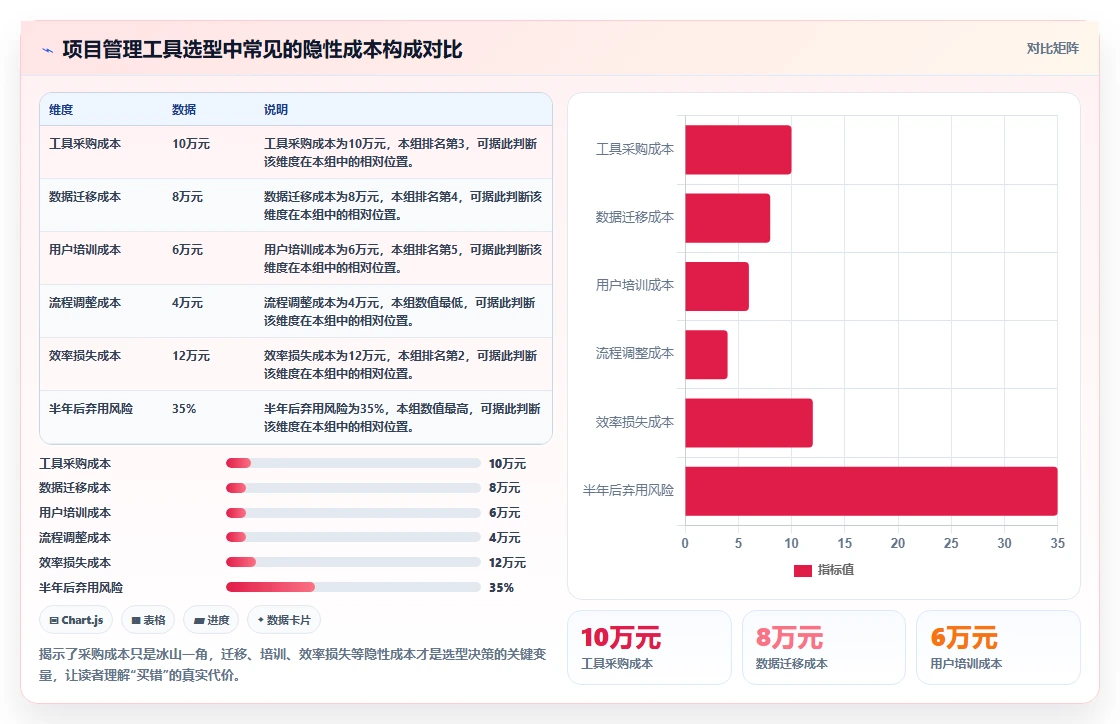1120x724 pixels.
Task: Click the 效率损失成本 bar in chart
Action: 749,423
